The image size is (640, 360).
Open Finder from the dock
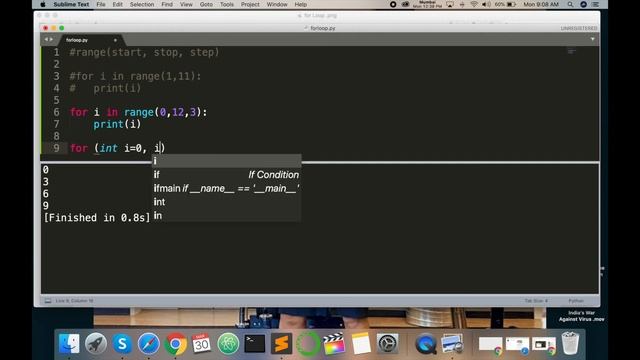tap(69, 343)
